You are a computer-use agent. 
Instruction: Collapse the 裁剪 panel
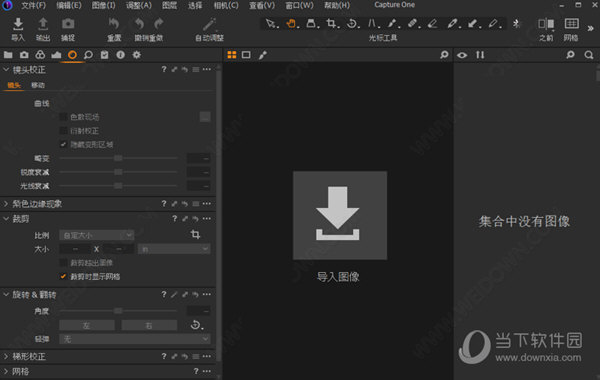coord(6,219)
